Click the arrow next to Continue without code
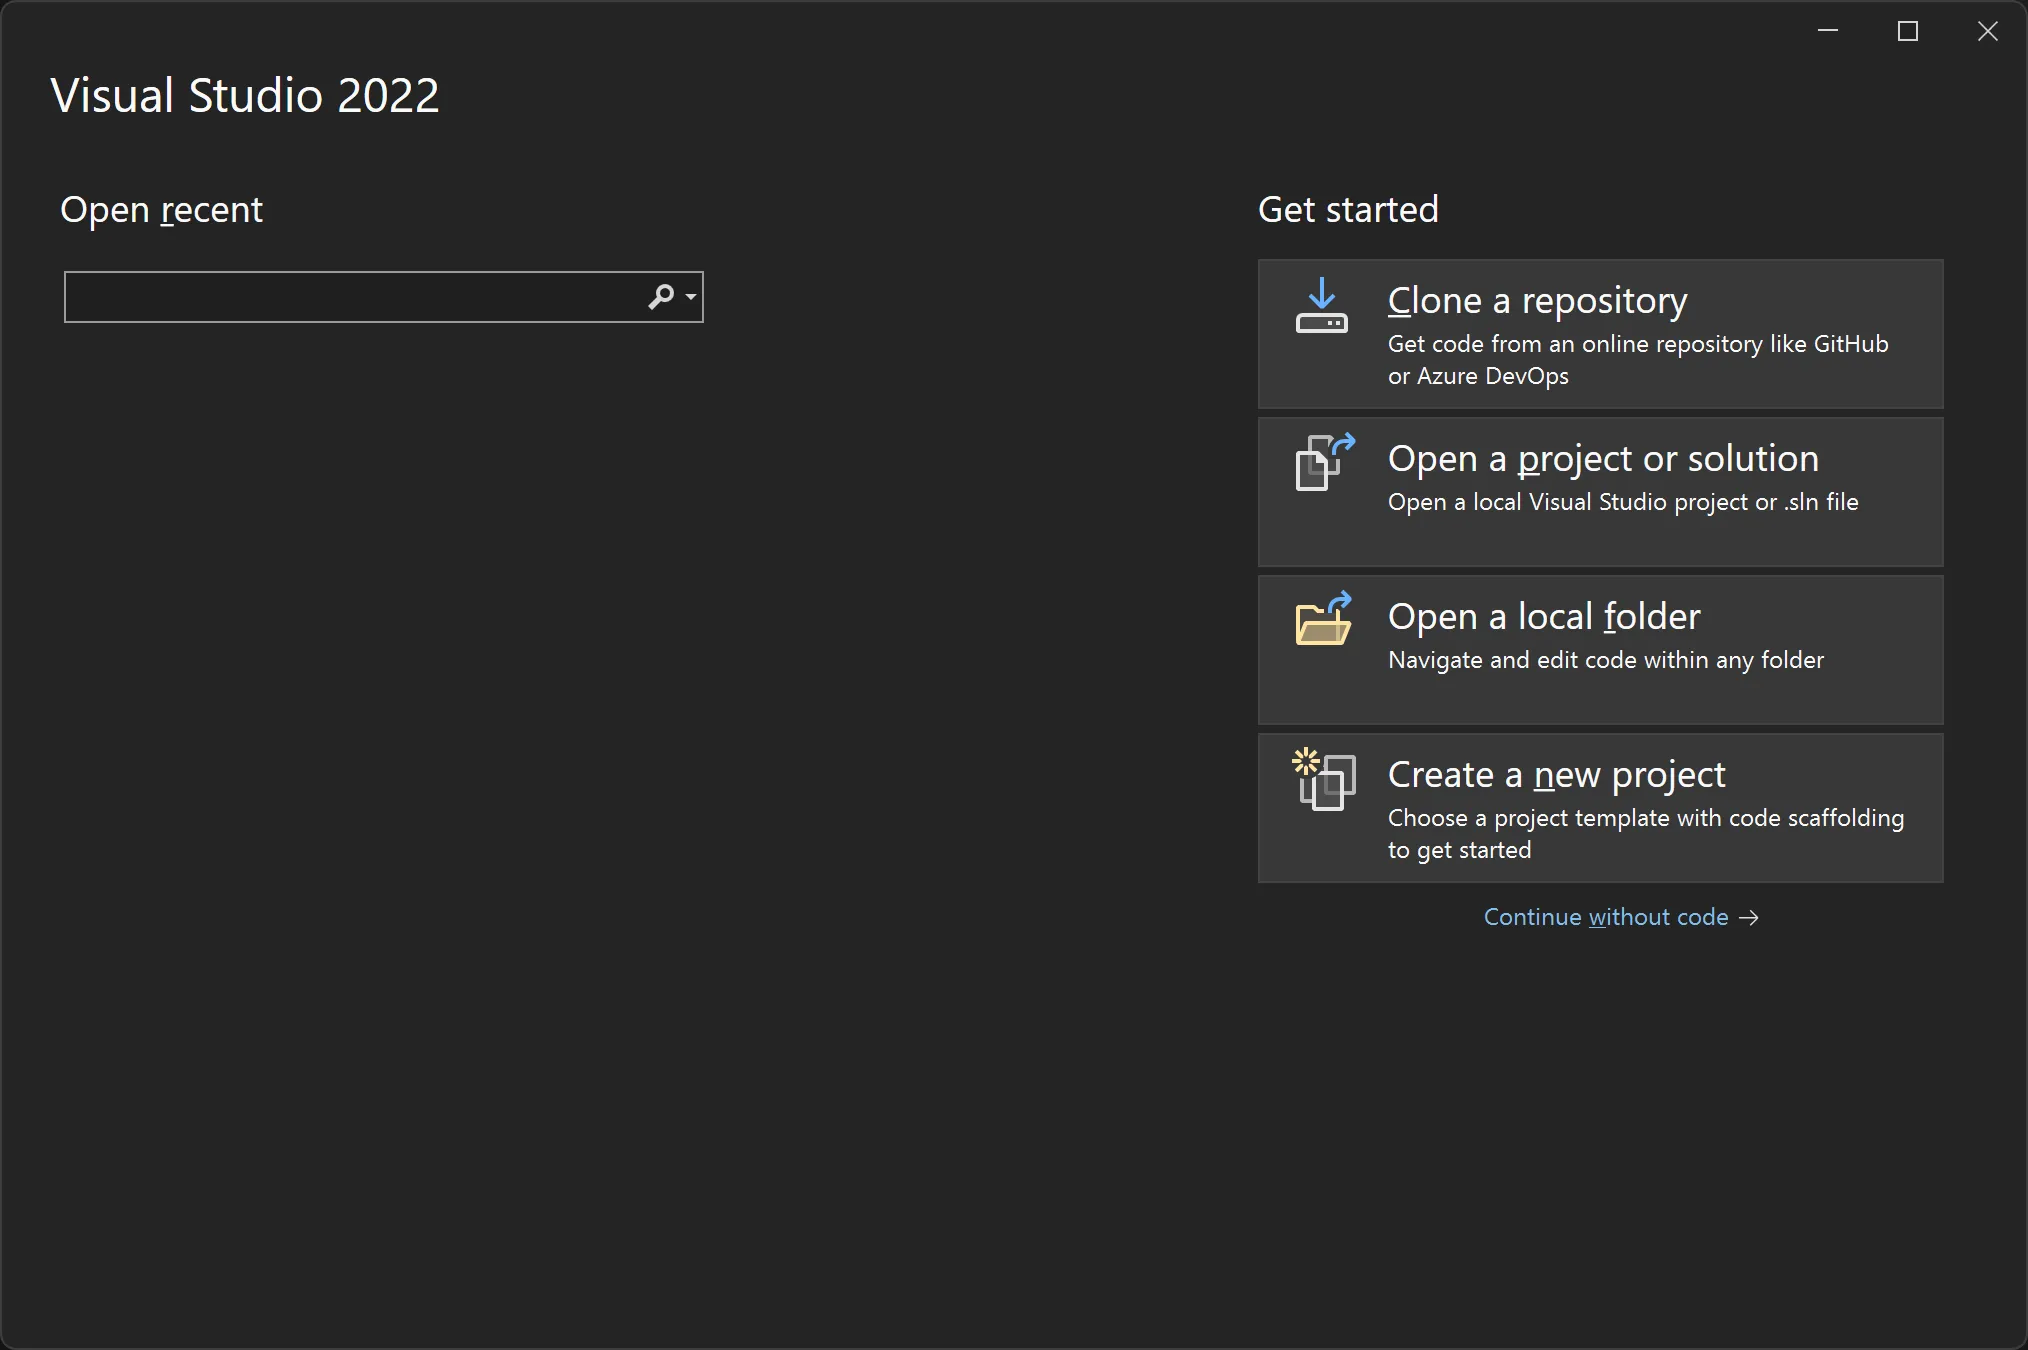The width and height of the screenshot is (2028, 1350). [x=1750, y=917]
